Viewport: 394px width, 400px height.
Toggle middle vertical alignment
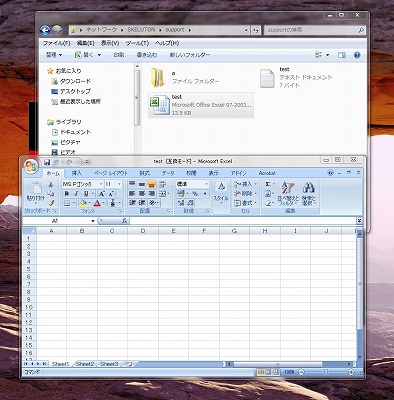click(142, 184)
